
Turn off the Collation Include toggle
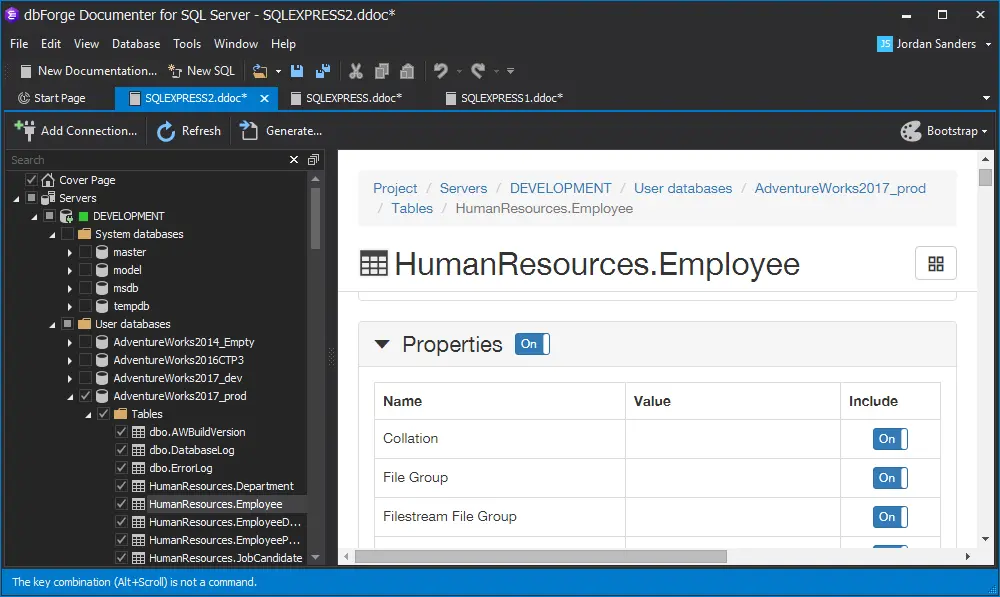(889, 439)
